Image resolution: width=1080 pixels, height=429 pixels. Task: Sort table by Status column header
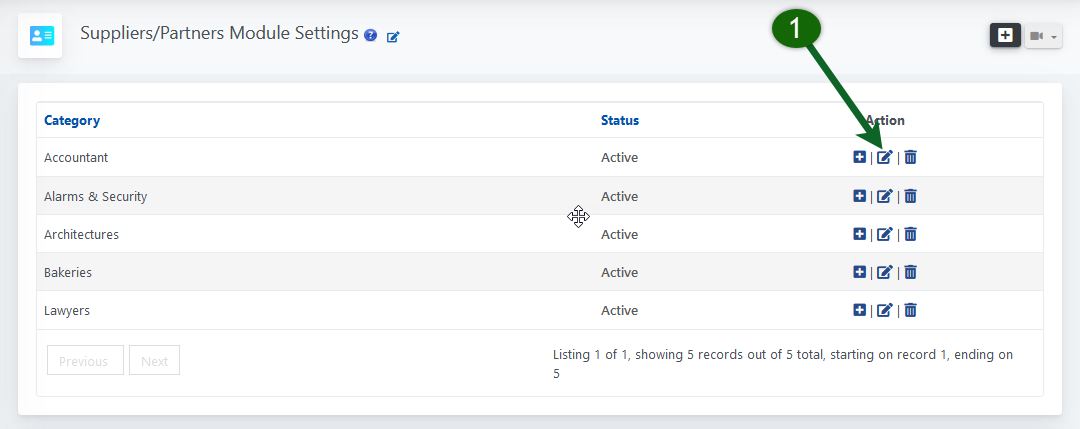click(619, 120)
